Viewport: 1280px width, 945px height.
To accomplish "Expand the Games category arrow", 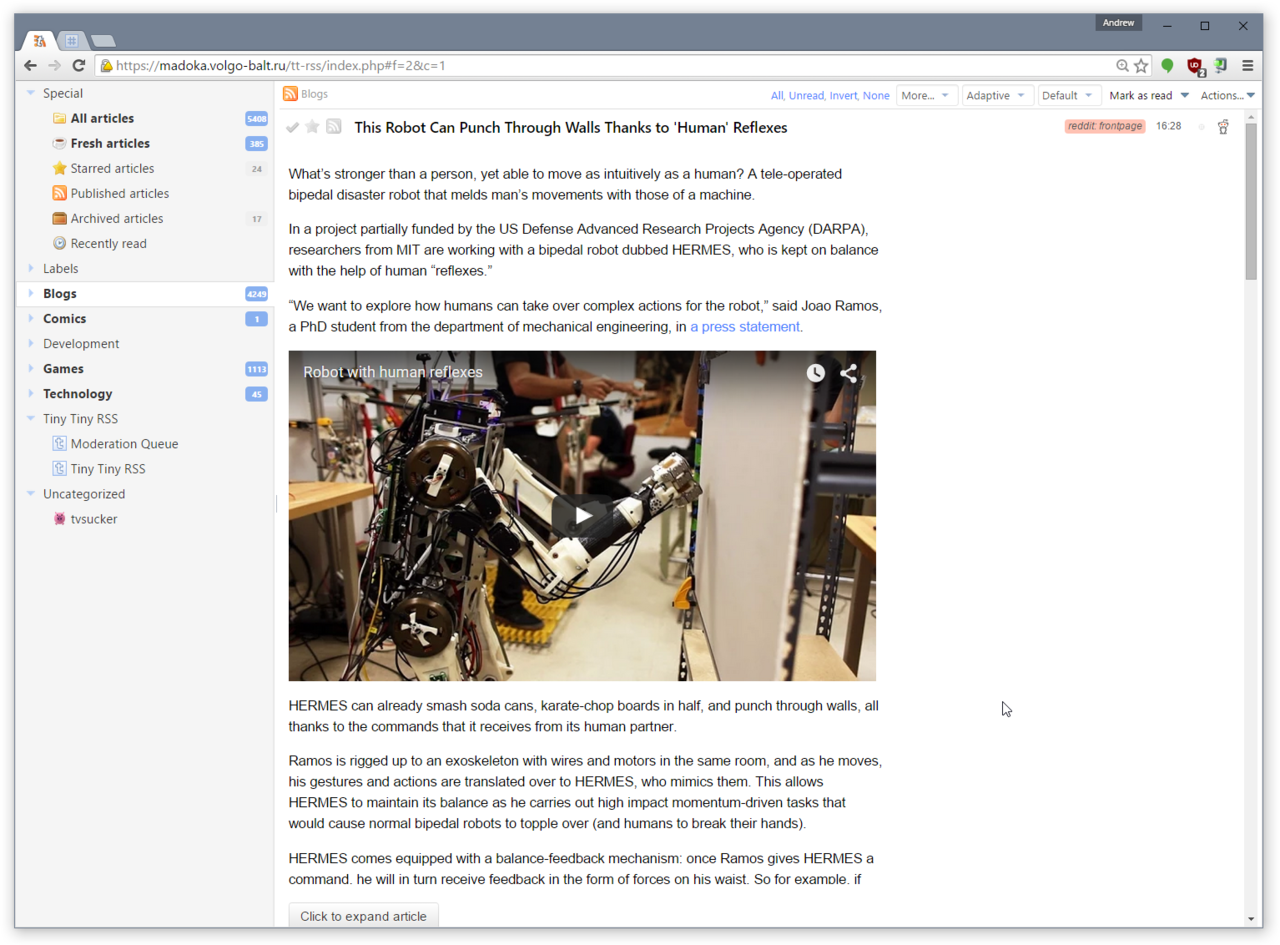I will (31, 368).
